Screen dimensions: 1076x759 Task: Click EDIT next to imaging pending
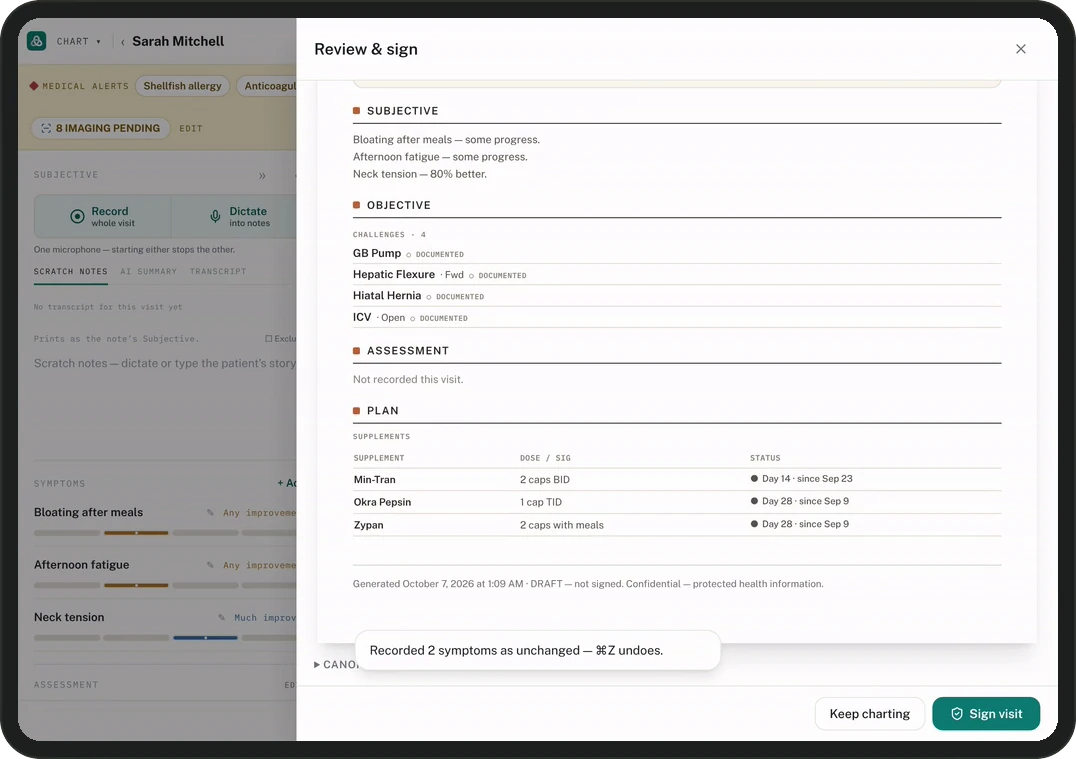tap(191, 128)
